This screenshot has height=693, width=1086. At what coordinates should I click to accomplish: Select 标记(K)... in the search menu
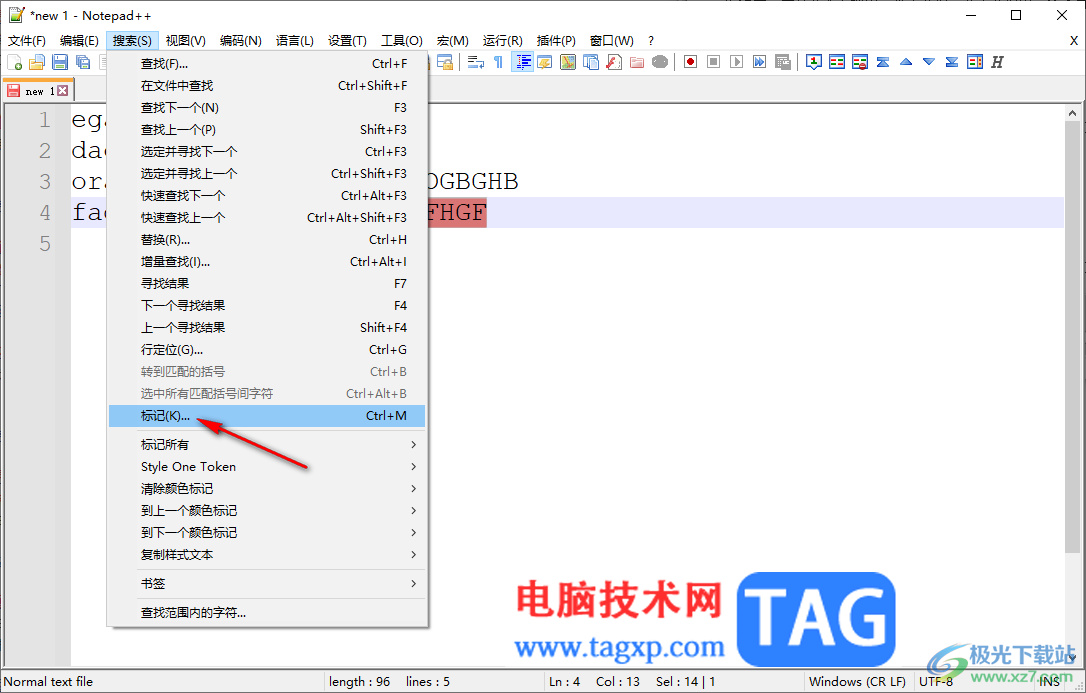267,415
